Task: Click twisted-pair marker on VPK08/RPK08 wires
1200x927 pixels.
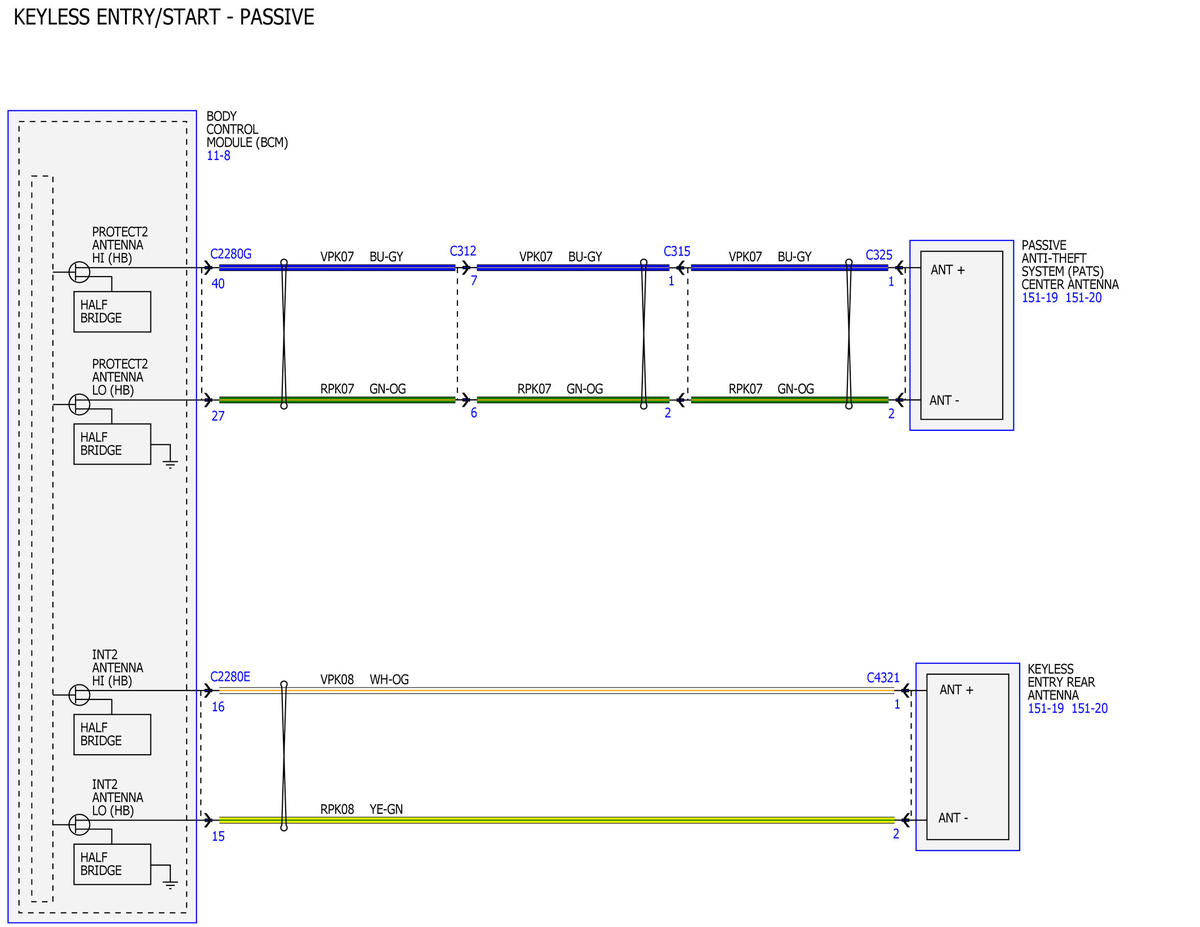Action: [284, 755]
